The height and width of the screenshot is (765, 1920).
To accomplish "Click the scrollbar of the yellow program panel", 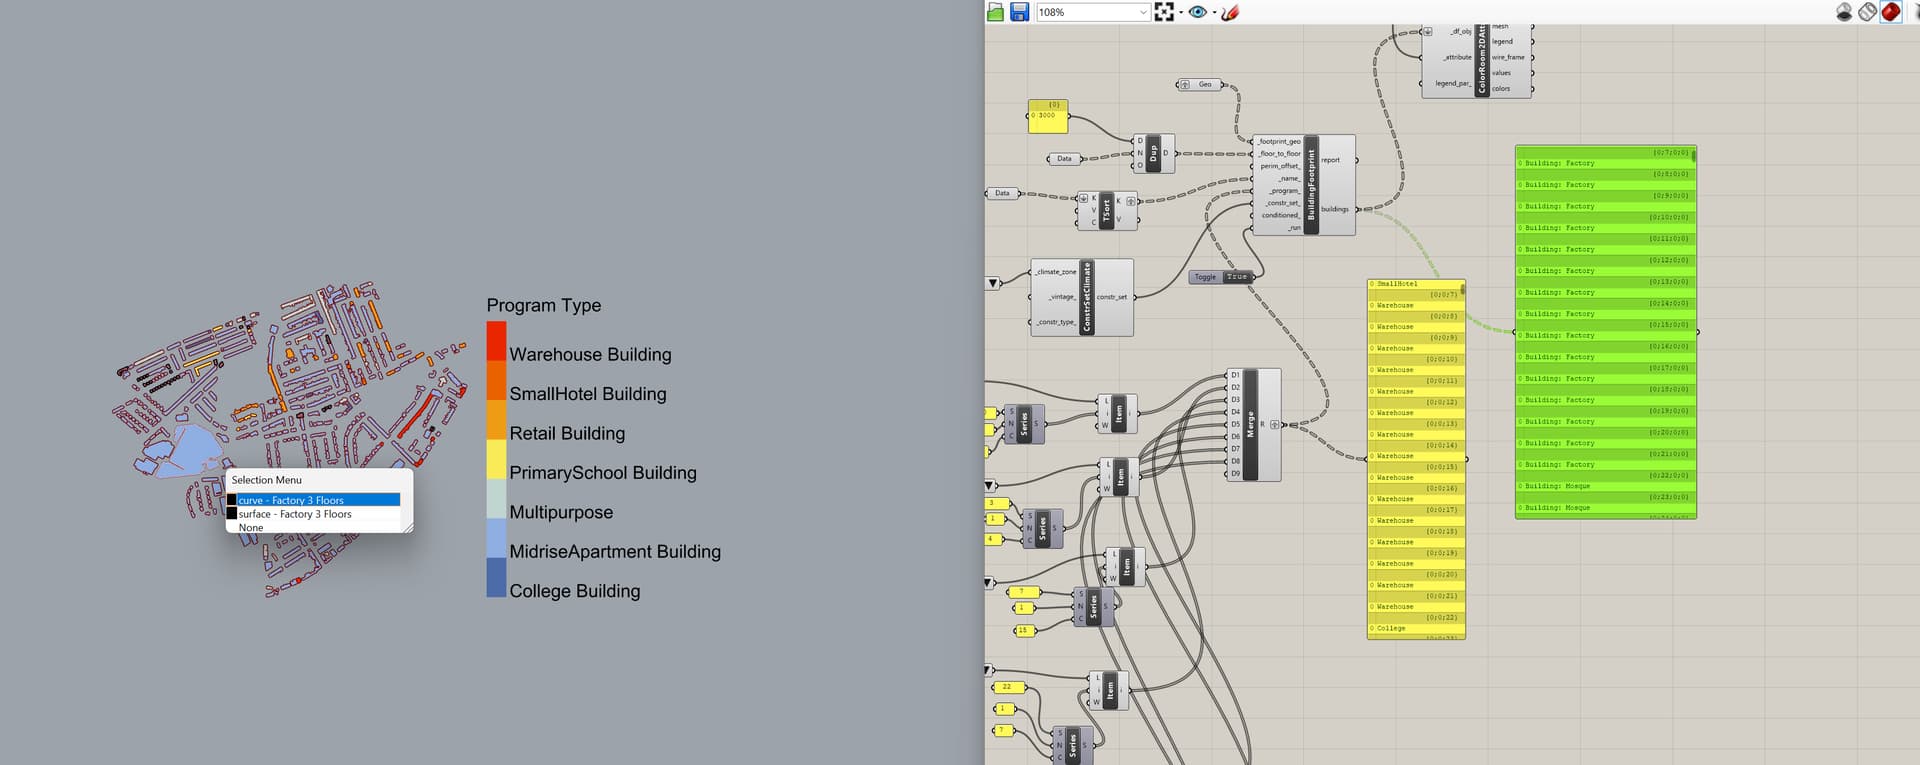I will click(x=1462, y=289).
